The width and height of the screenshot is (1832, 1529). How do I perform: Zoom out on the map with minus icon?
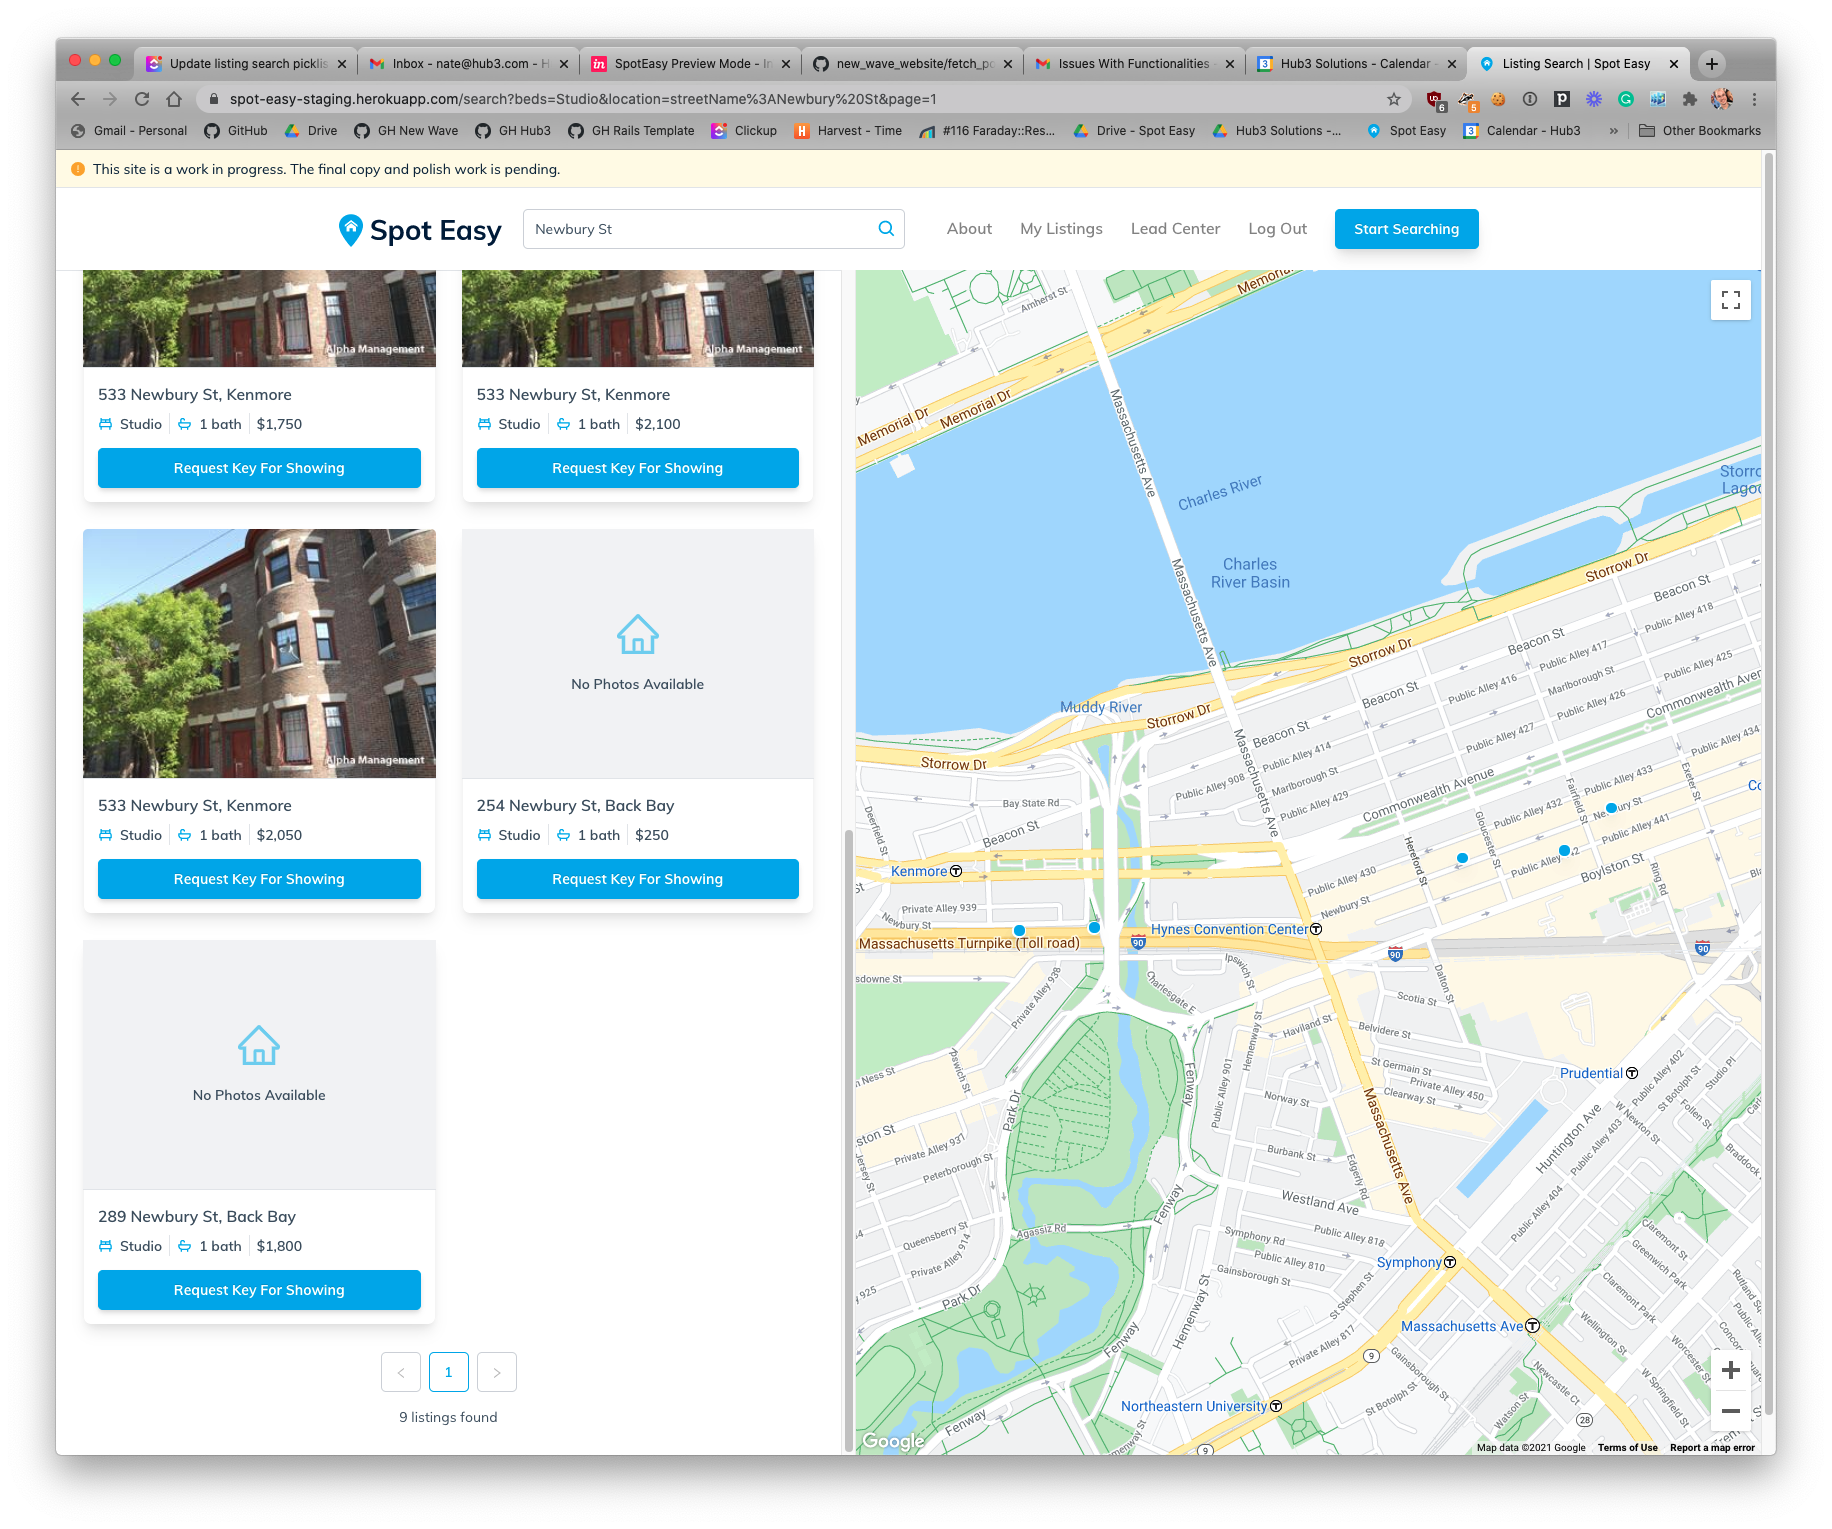1731,1411
